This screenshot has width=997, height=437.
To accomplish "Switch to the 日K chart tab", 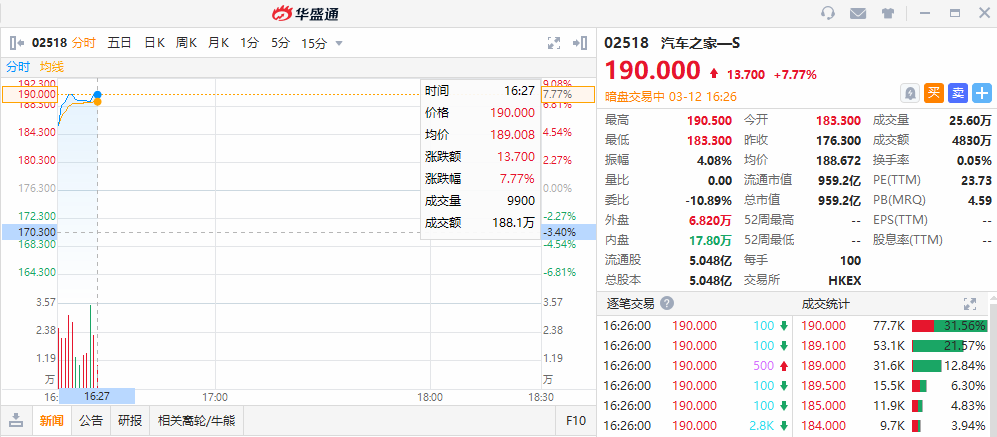I will pos(155,43).
